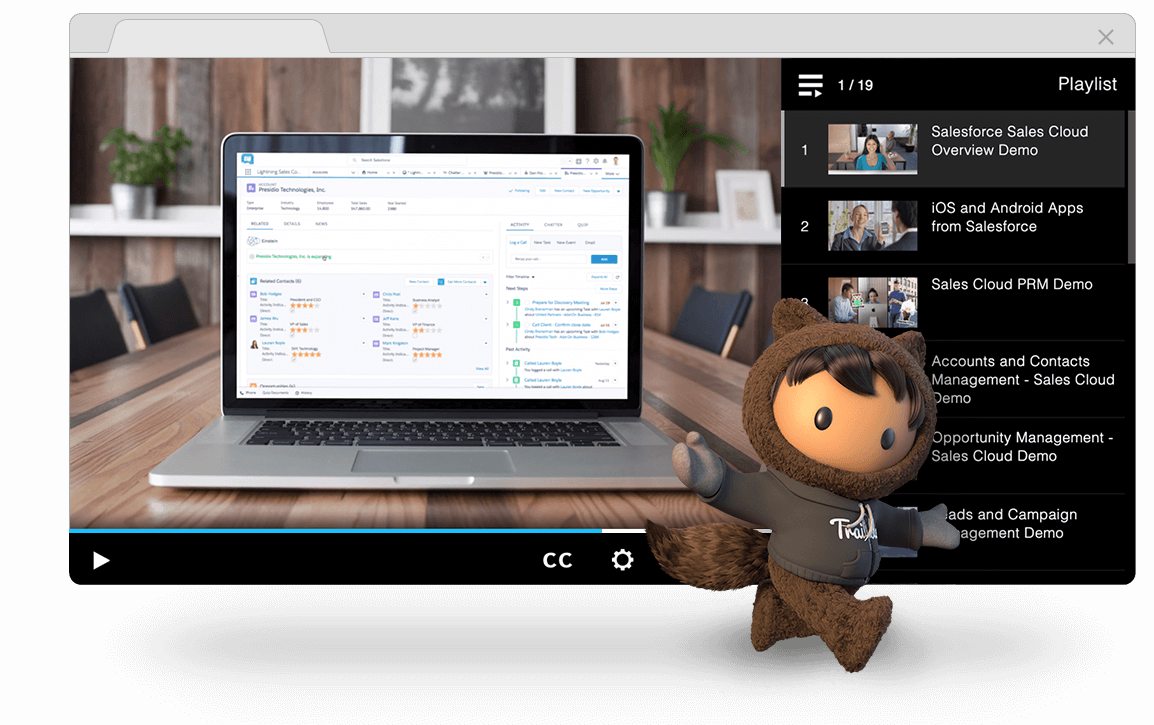Click the number 2 in the playlist row
1154x725 pixels.
(804, 226)
